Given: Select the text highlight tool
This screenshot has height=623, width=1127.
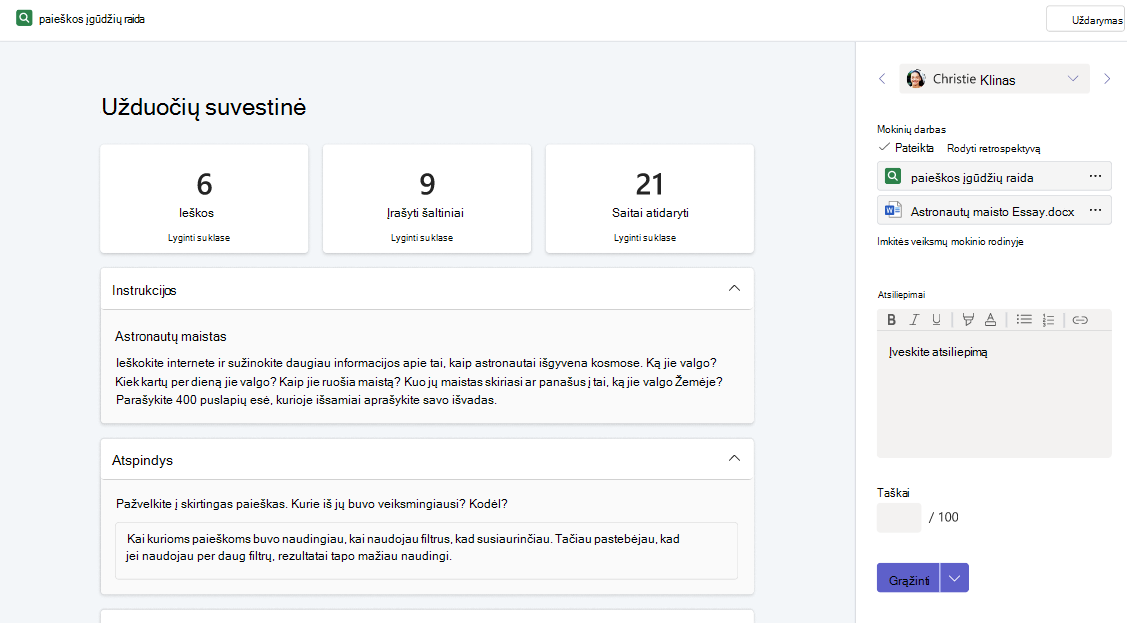Looking at the screenshot, I should (x=968, y=320).
